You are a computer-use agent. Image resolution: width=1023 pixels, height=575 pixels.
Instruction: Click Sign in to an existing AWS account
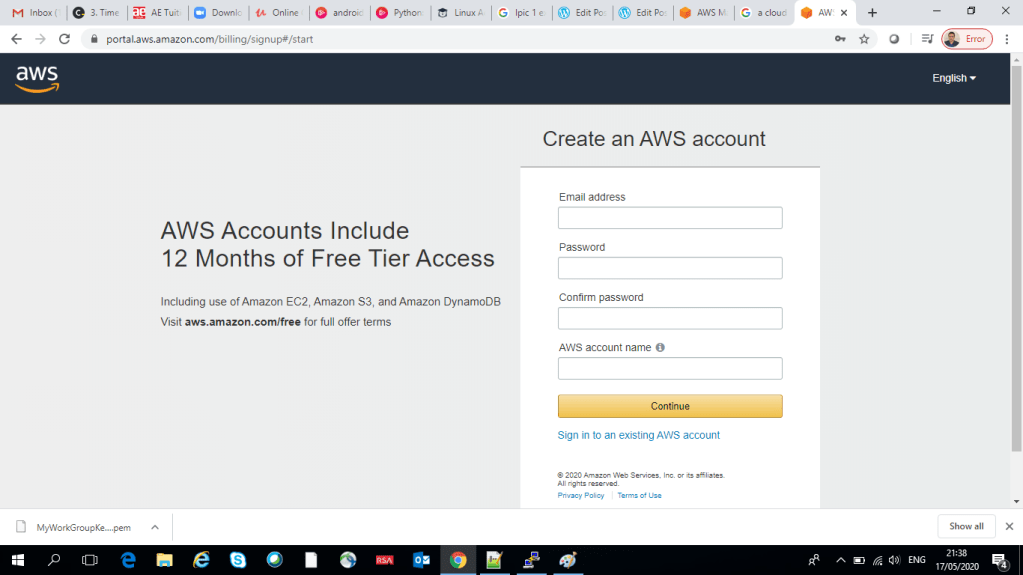pos(639,435)
